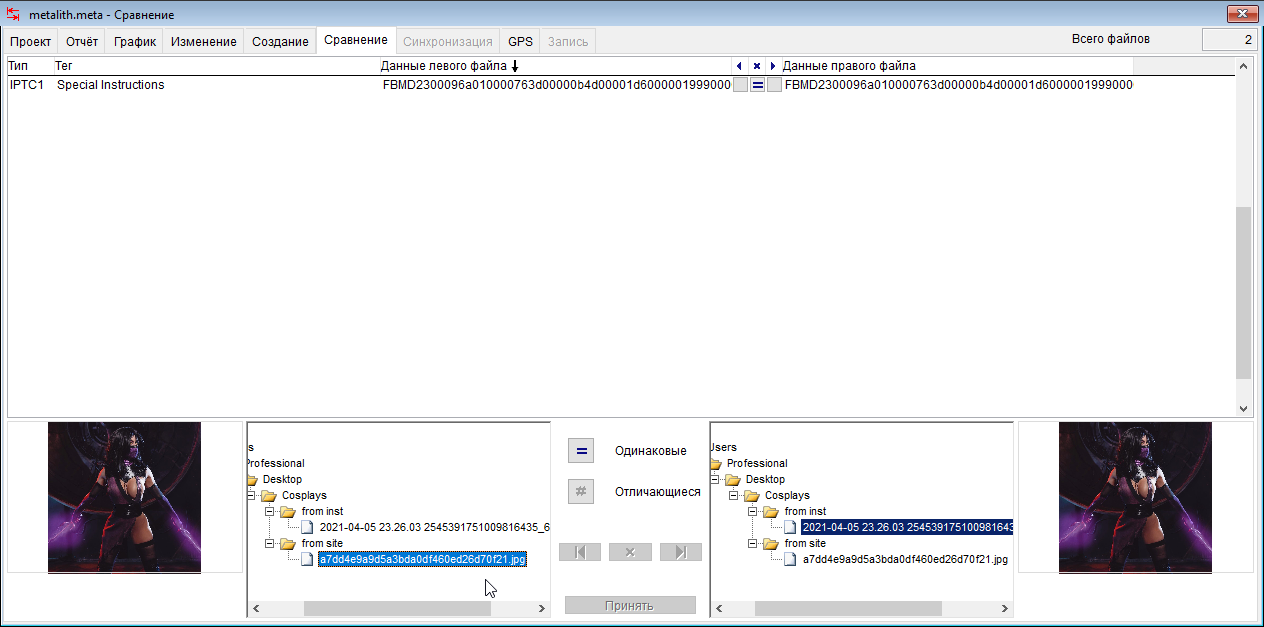Select a7dd4e9a jpg file in right tree
1264x627 pixels.
coord(904,560)
